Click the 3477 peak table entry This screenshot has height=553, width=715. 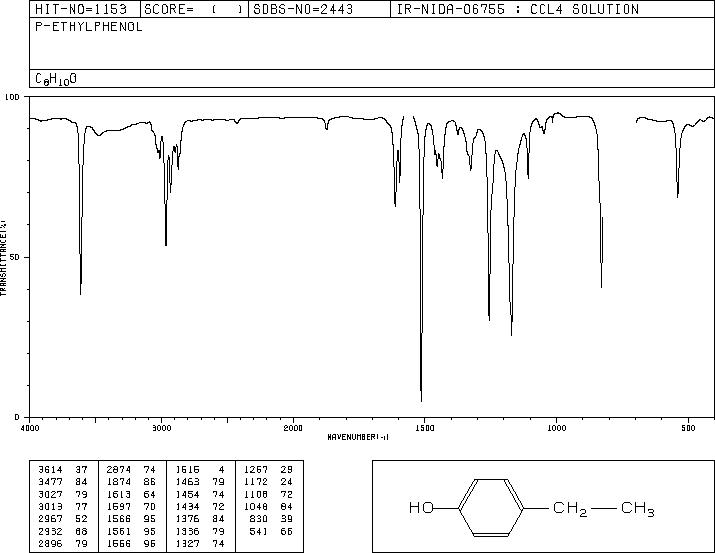point(63,482)
